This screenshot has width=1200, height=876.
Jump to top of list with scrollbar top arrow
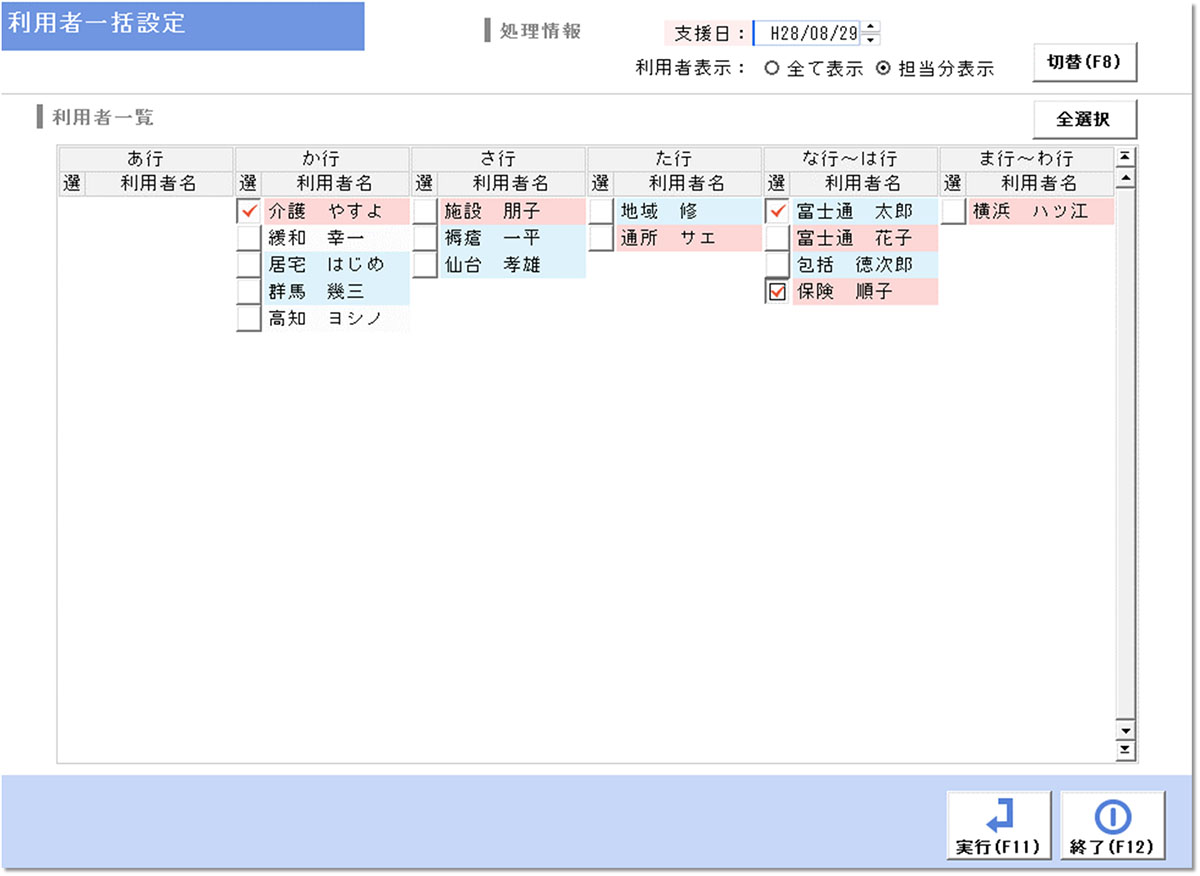(x=1126, y=156)
